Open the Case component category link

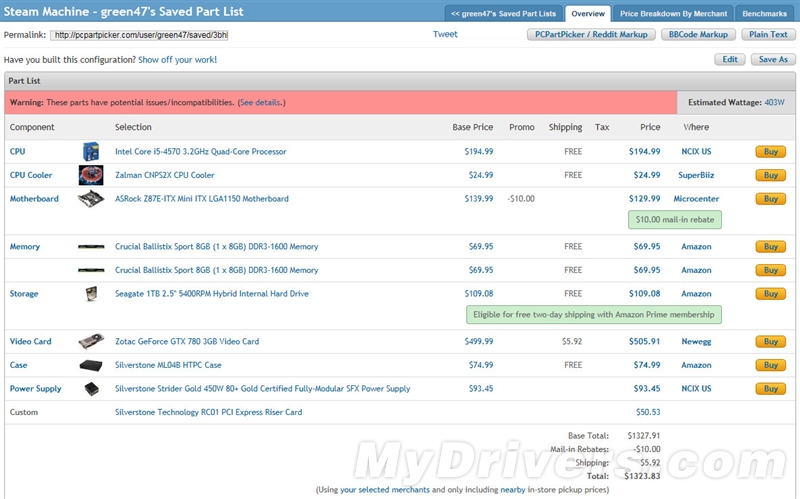pos(18,365)
